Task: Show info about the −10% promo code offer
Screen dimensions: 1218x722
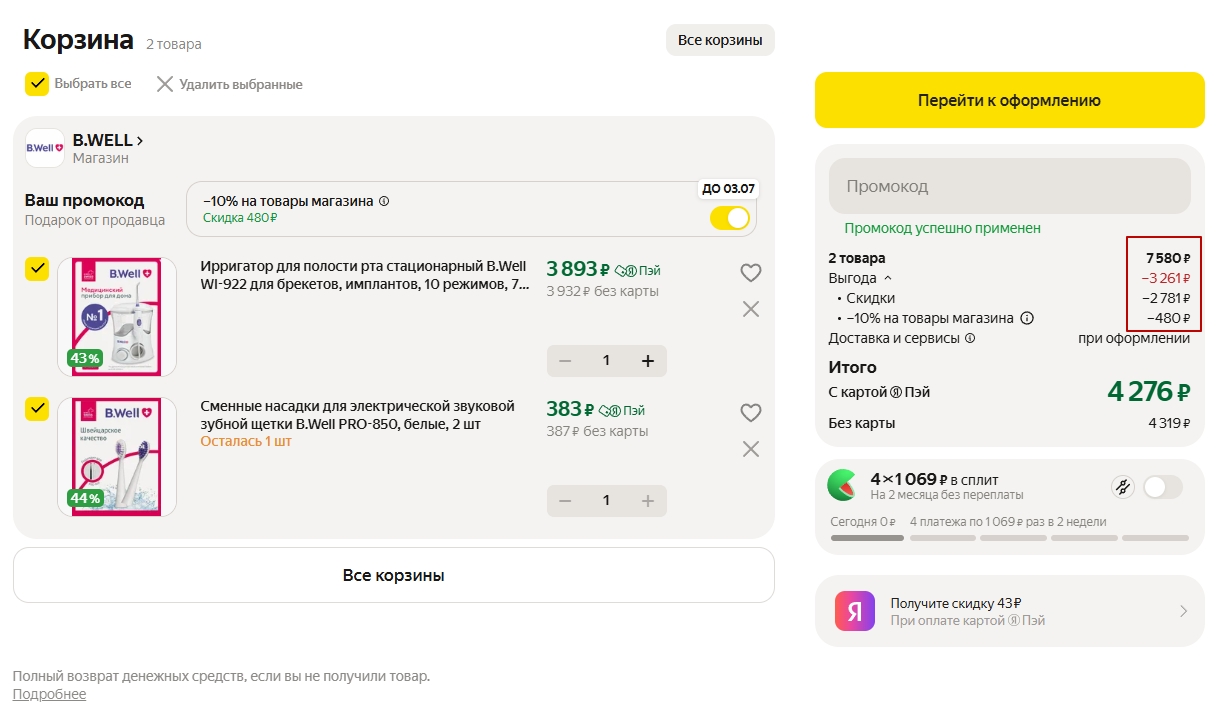Action: point(385,201)
